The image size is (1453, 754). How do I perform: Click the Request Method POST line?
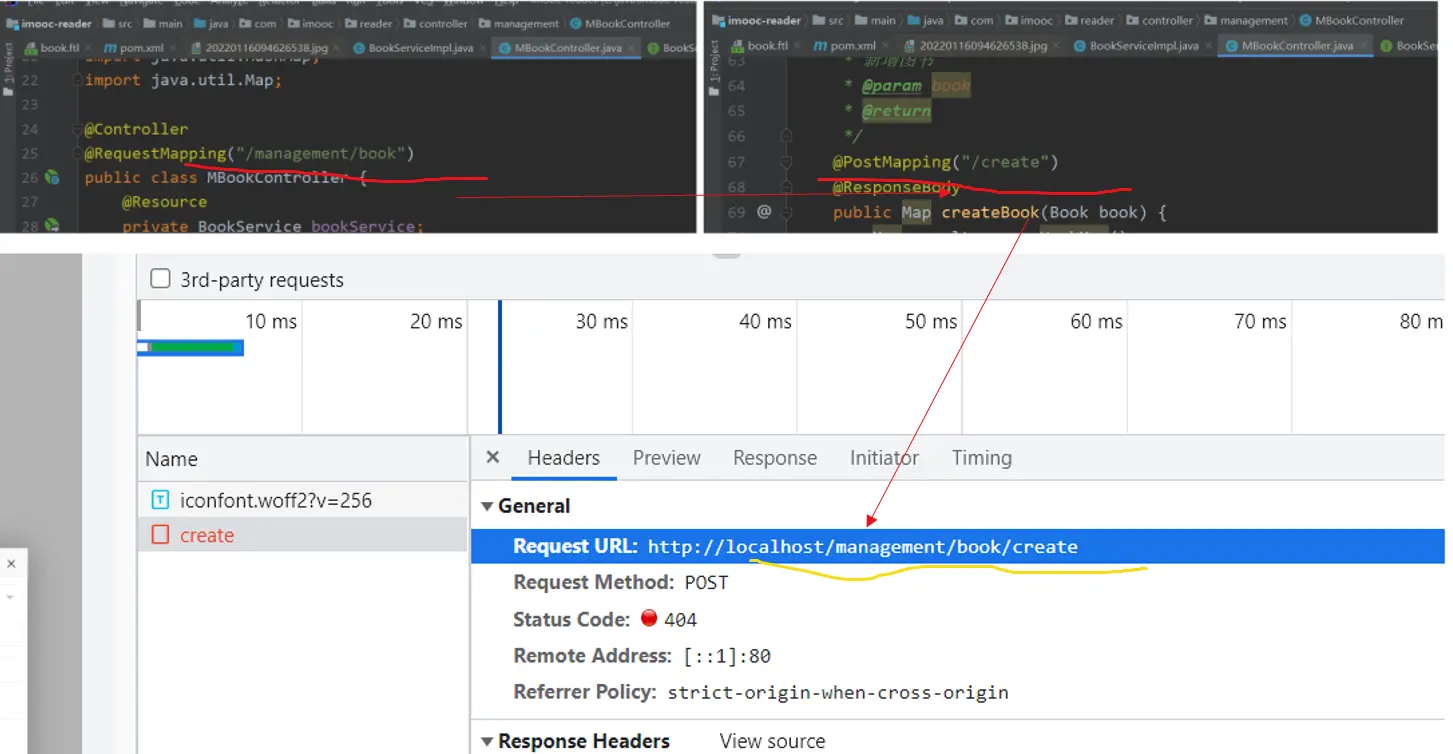[x=620, y=582]
